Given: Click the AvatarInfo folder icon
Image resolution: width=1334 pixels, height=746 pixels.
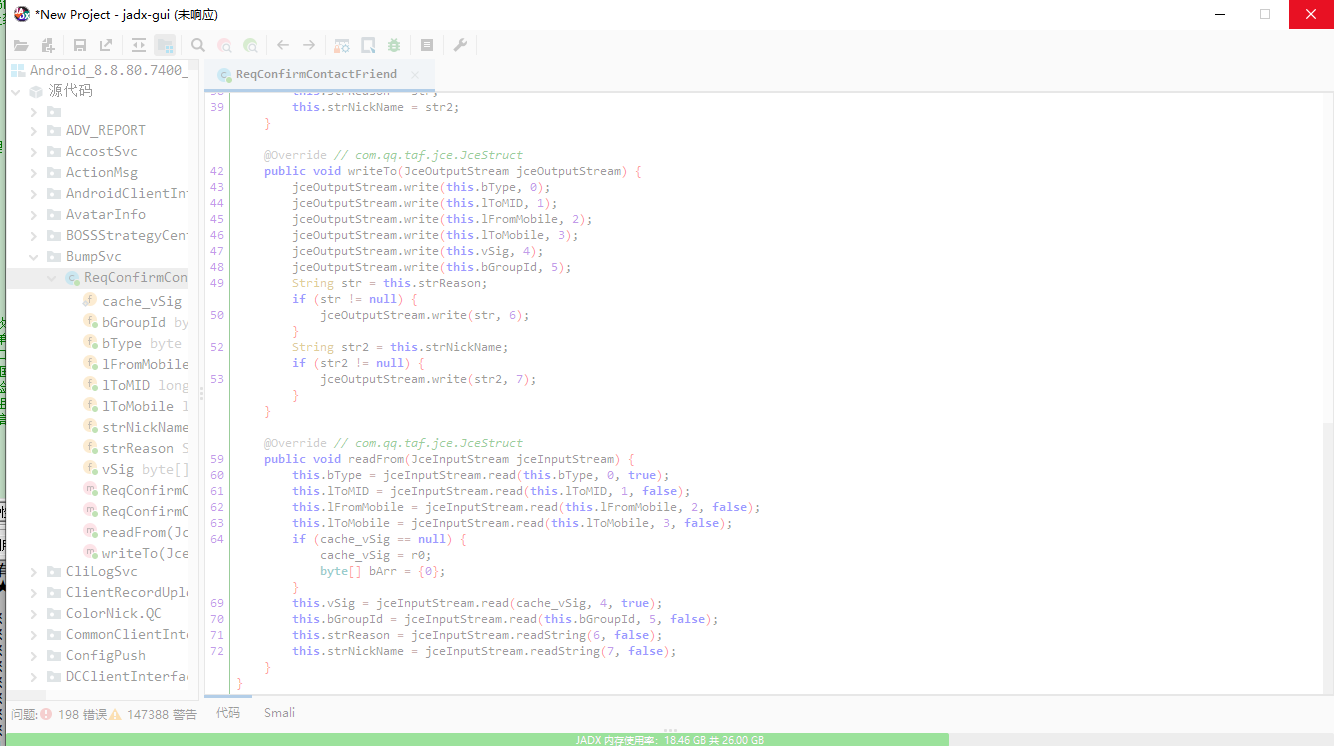Looking at the screenshot, I should click(x=54, y=215).
